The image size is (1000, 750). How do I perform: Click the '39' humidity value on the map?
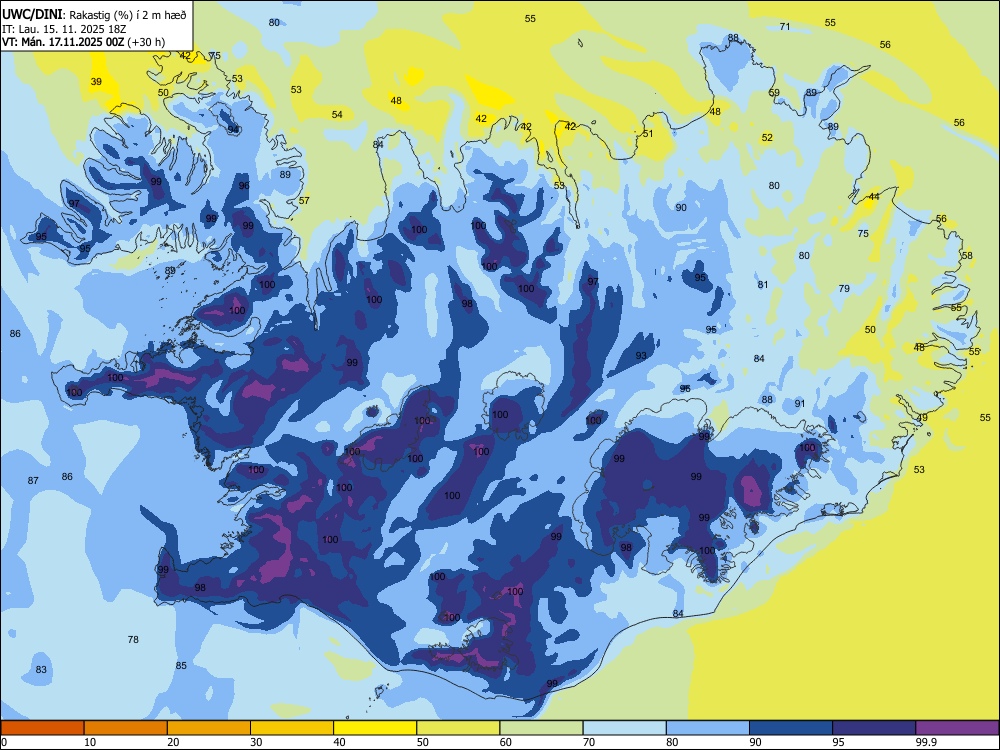click(96, 82)
